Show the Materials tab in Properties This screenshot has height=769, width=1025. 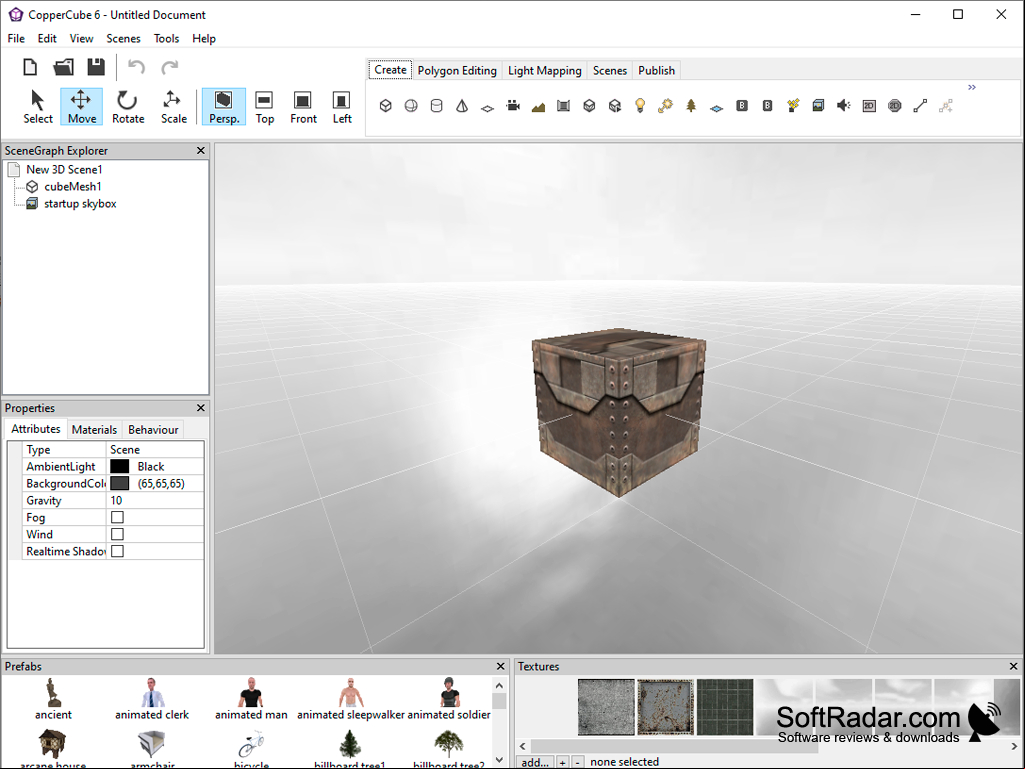click(94, 430)
